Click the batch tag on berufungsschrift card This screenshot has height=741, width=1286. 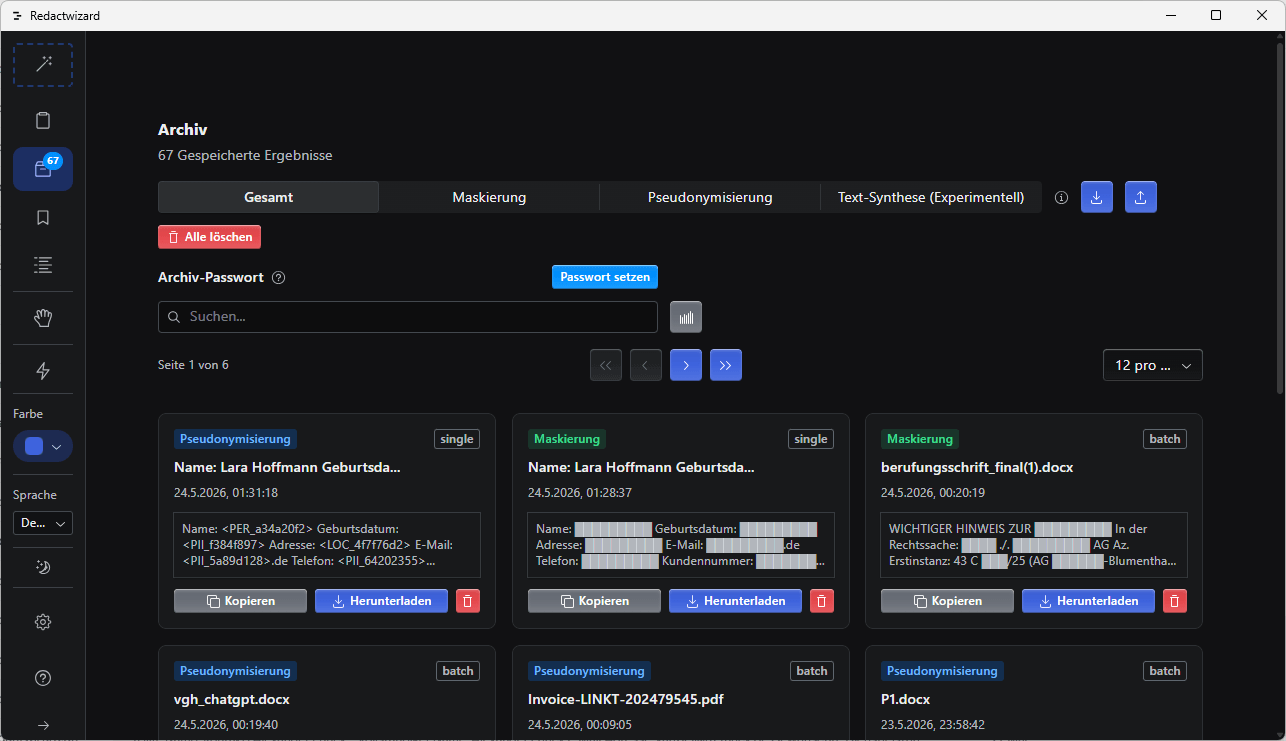coord(1165,439)
